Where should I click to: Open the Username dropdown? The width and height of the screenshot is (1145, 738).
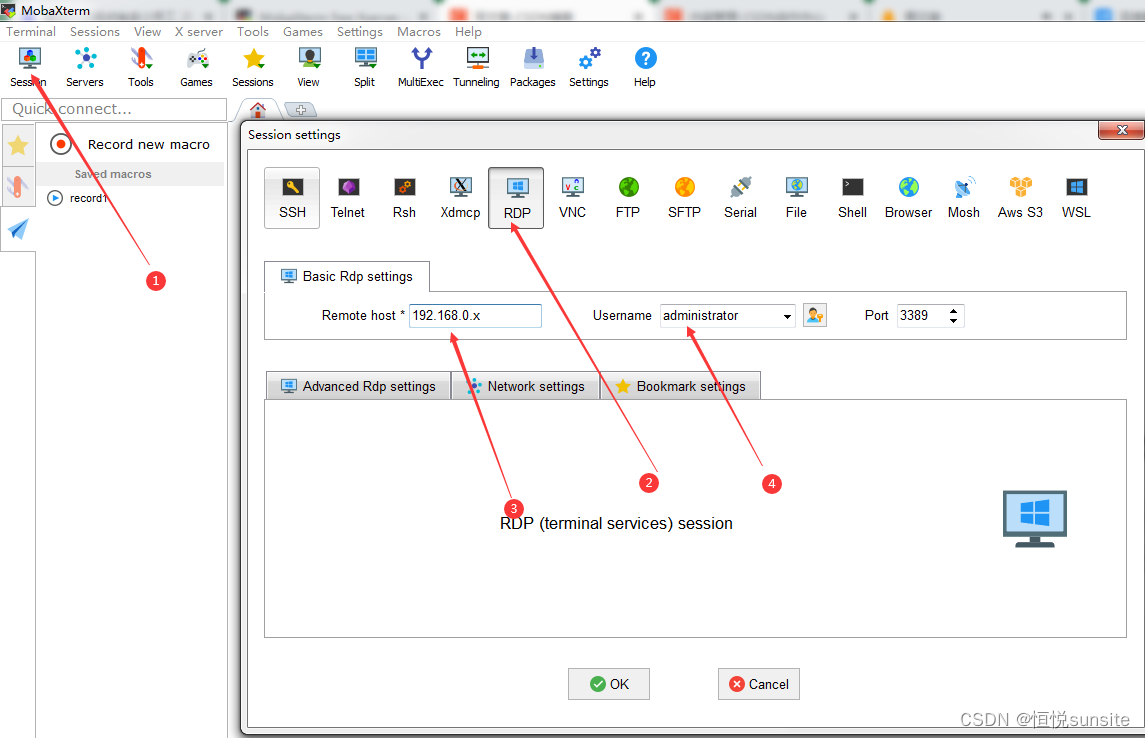tap(786, 315)
